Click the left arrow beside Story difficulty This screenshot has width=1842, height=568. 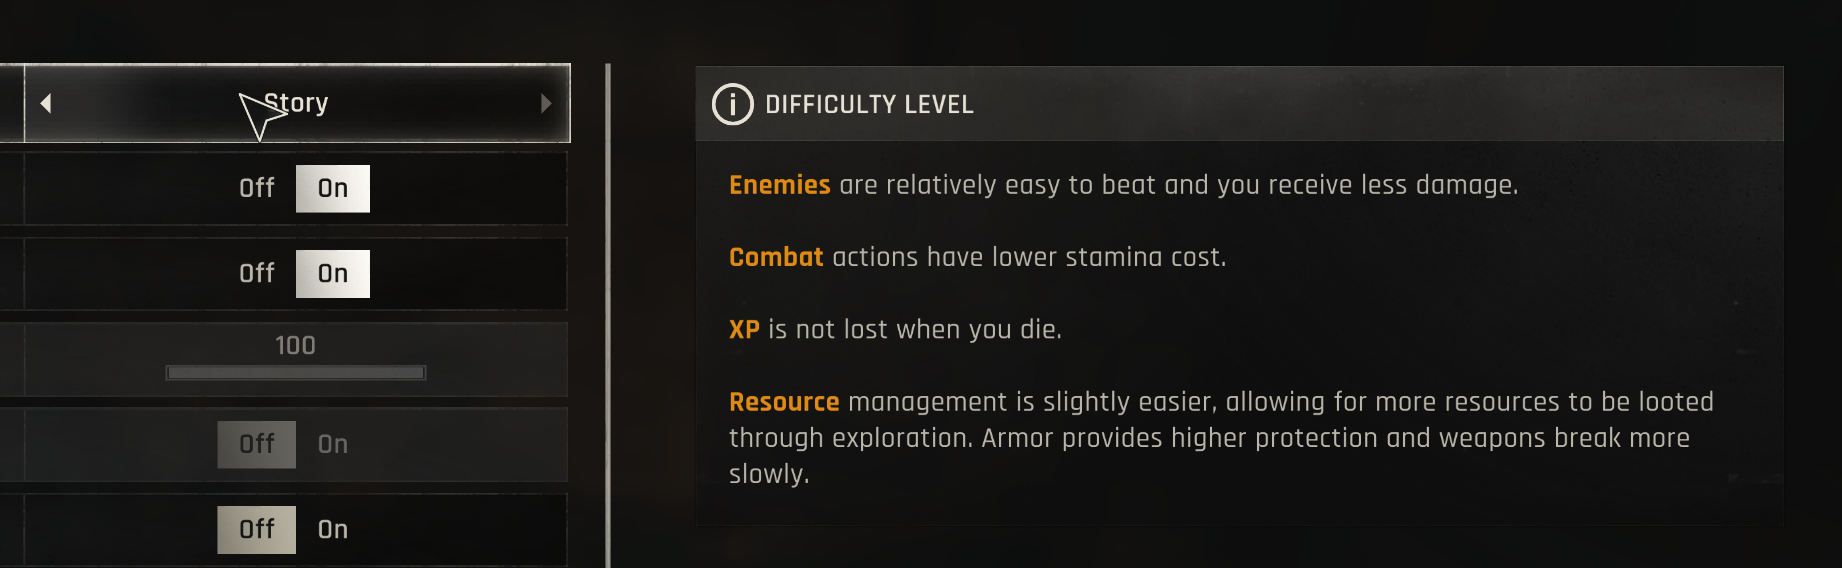tap(46, 103)
